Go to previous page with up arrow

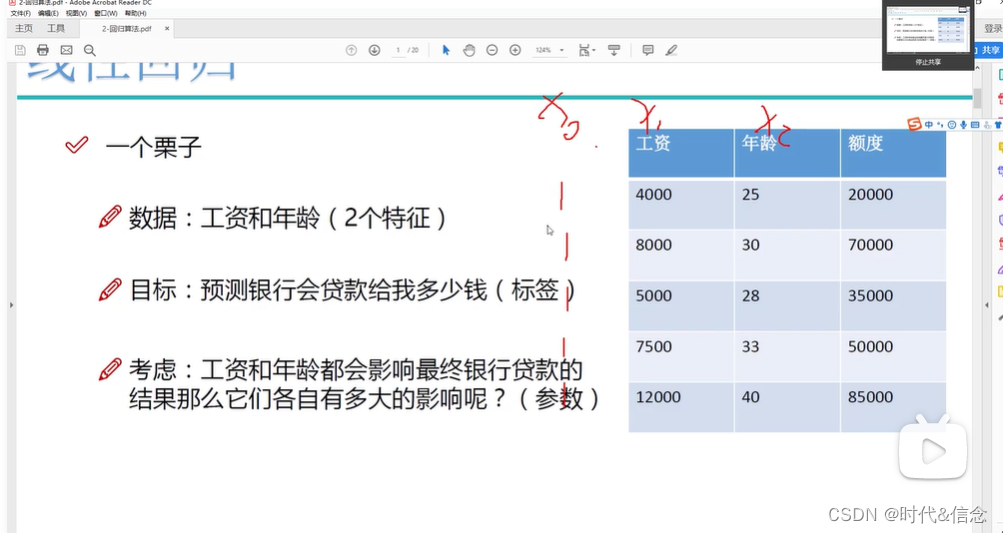pos(351,50)
